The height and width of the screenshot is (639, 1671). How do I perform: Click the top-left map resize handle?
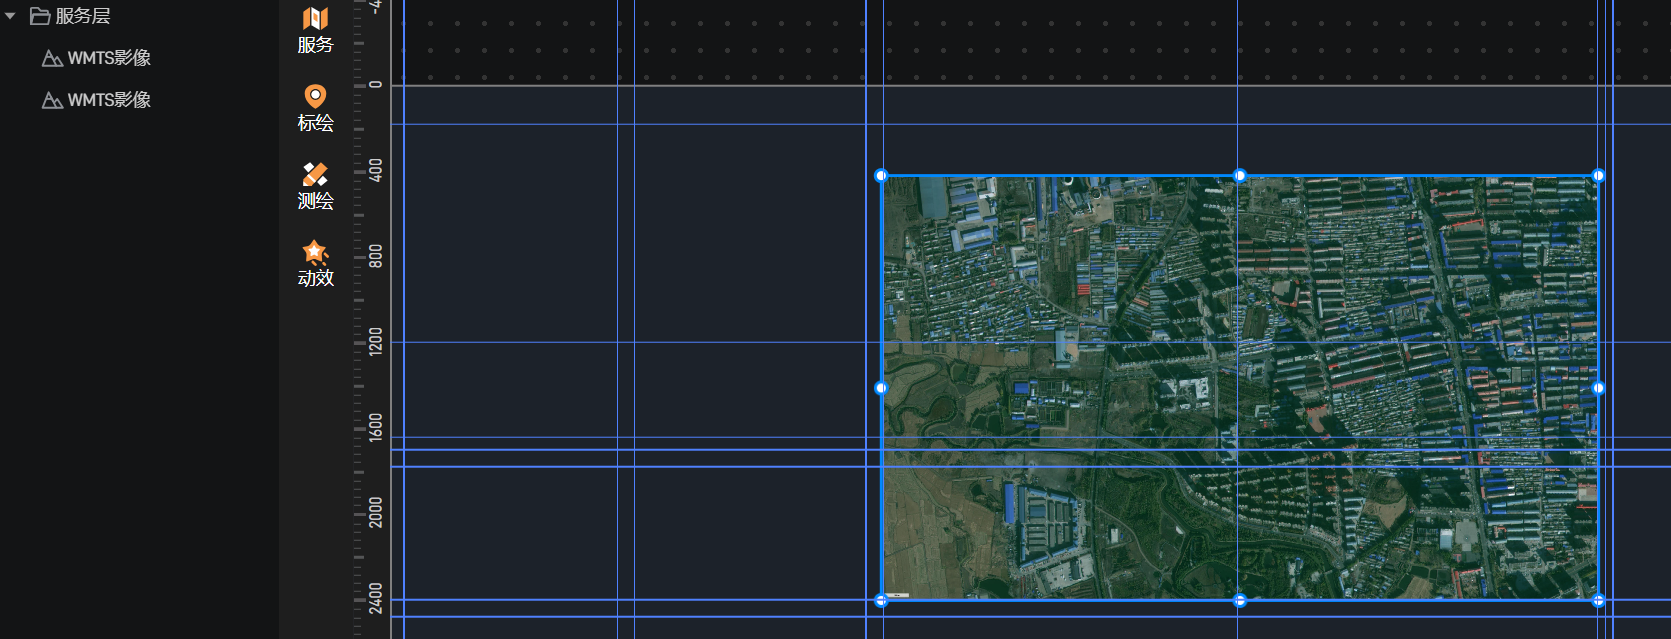pos(881,176)
